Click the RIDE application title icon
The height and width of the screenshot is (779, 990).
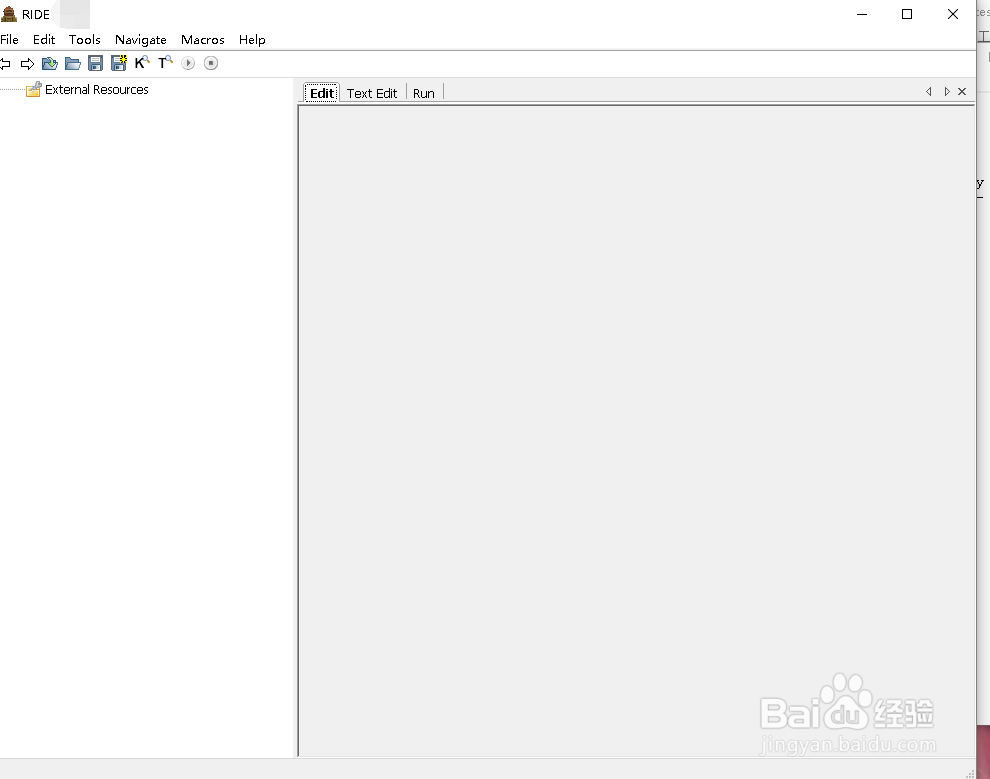point(9,14)
